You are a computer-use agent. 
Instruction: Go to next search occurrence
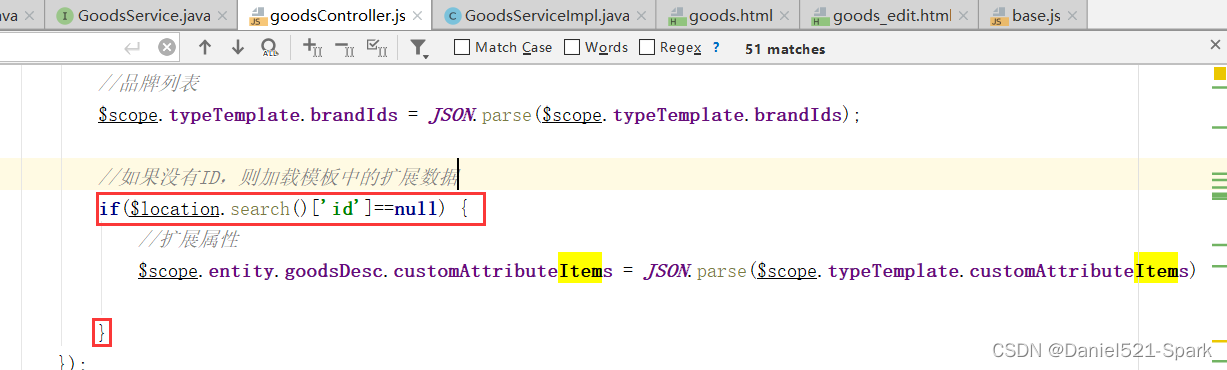pyautogui.click(x=238, y=47)
